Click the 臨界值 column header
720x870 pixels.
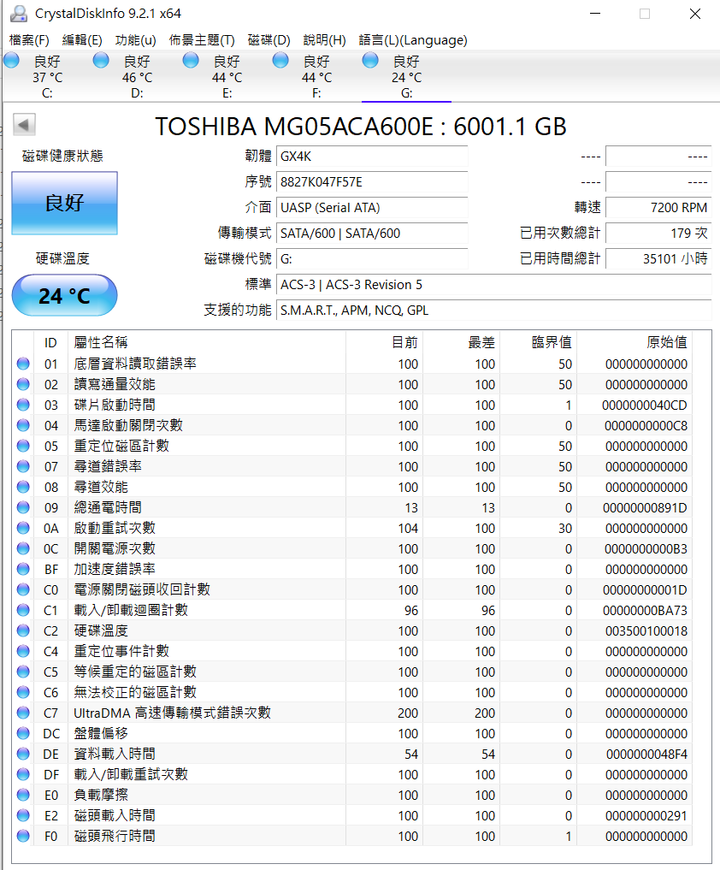coord(538,342)
